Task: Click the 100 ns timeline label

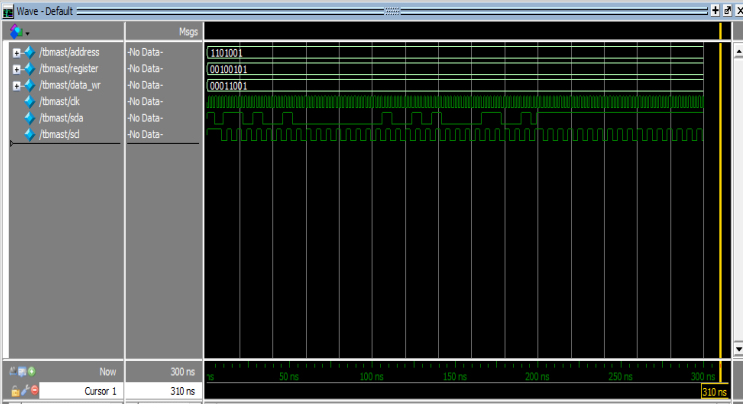Action: 372,377
